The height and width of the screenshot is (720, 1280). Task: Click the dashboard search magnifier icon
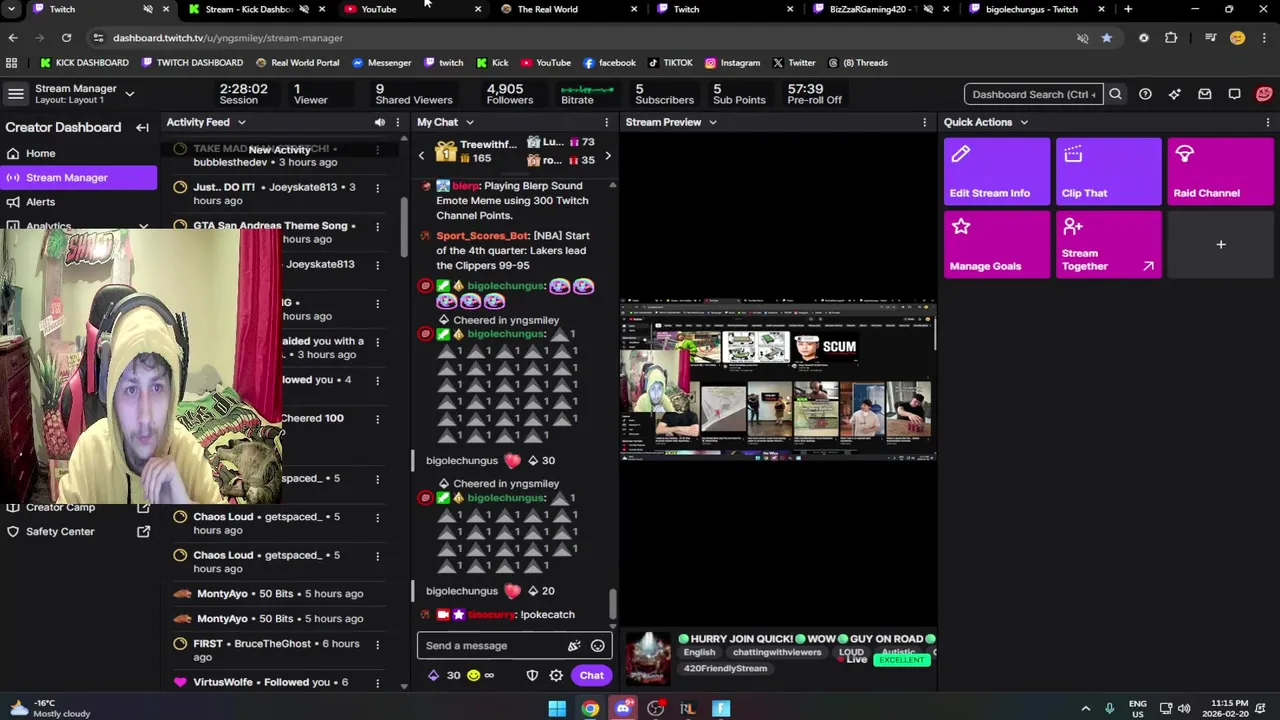(x=1115, y=94)
